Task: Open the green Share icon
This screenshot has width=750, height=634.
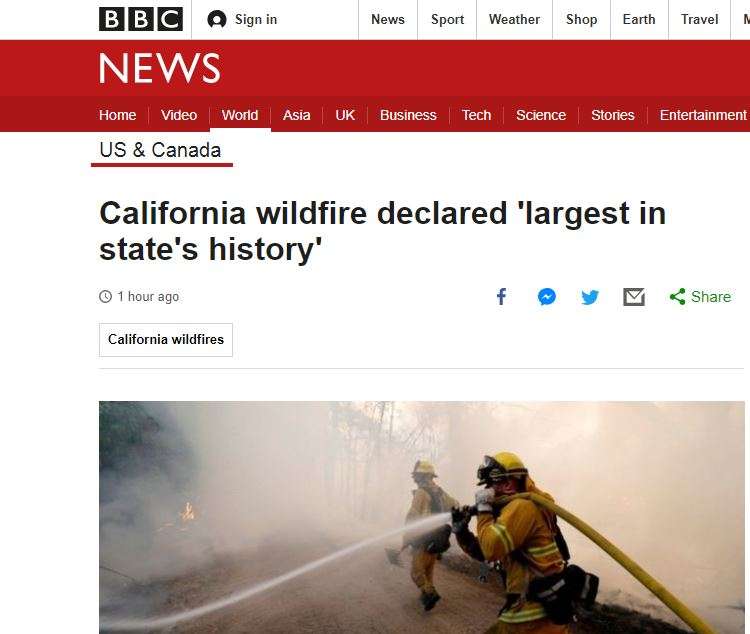Action: (x=677, y=297)
